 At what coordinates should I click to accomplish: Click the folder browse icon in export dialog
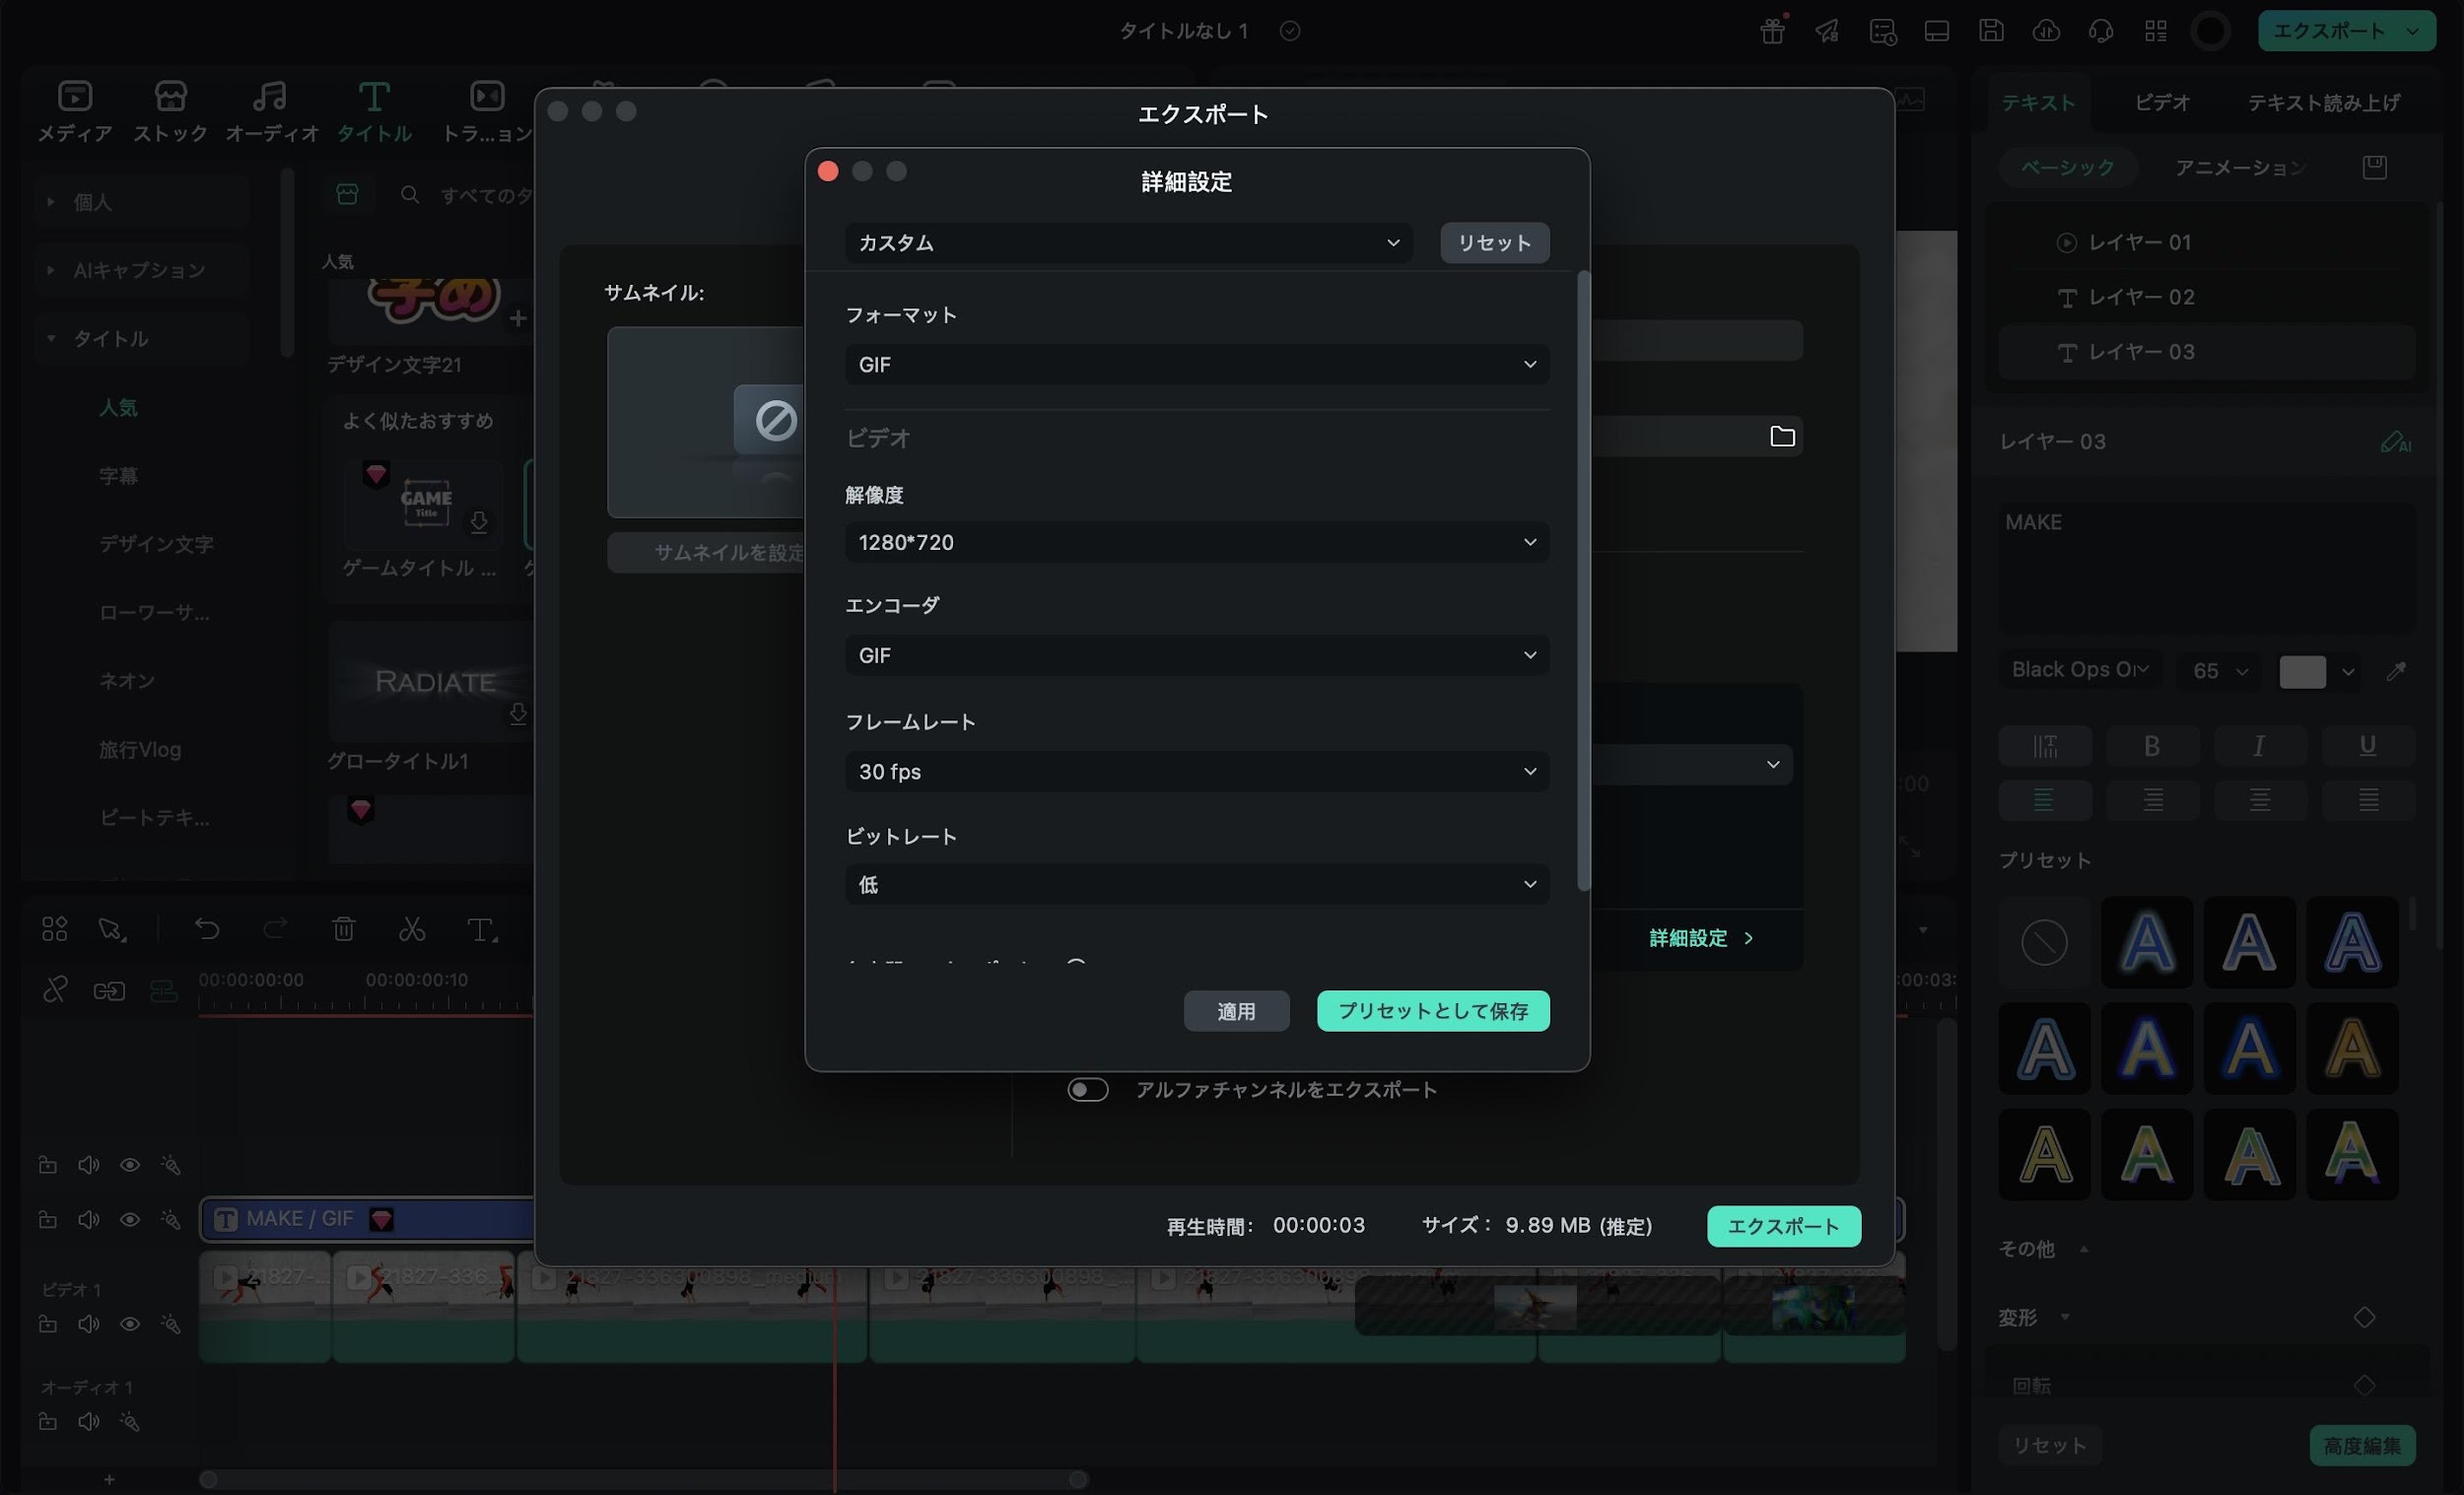tap(1782, 436)
